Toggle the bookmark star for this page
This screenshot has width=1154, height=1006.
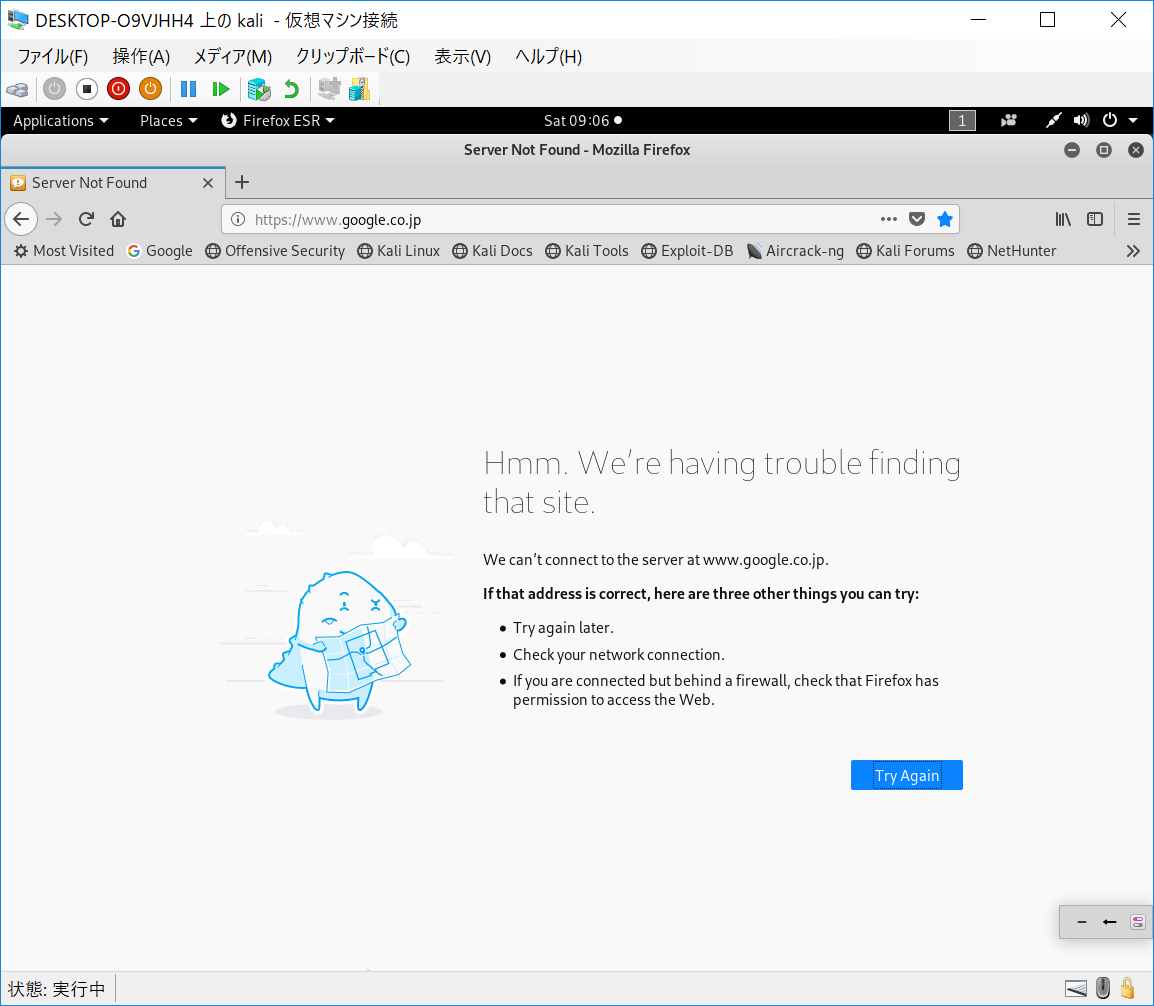(x=944, y=219)
